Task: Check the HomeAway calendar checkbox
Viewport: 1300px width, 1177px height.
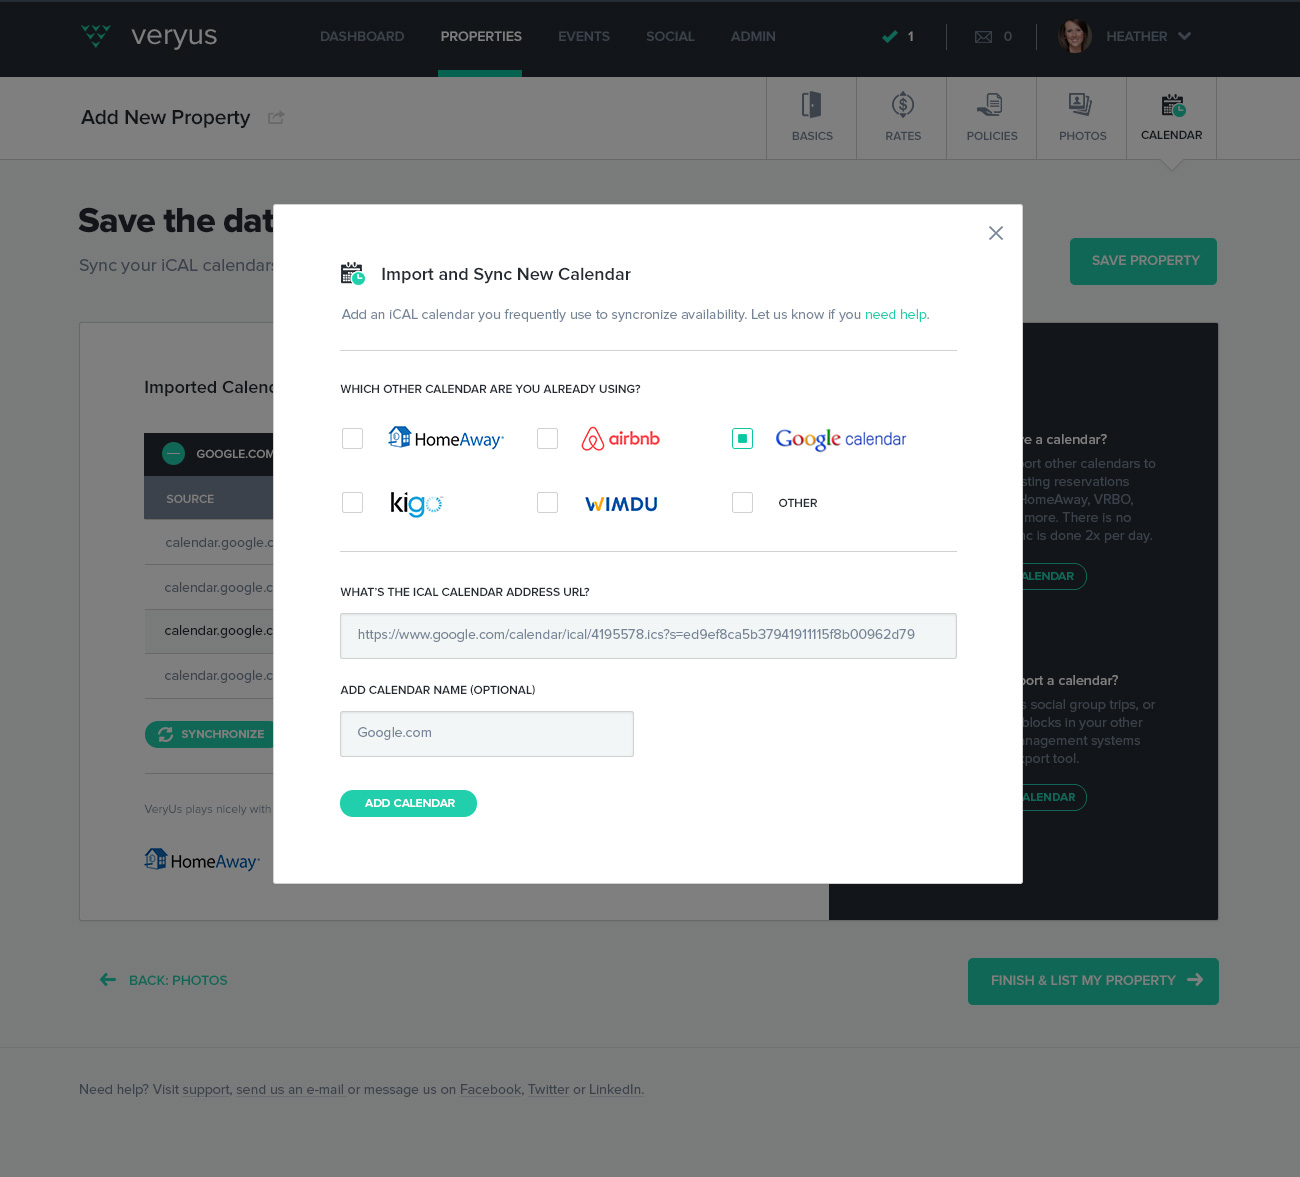Action: [352, 439]
